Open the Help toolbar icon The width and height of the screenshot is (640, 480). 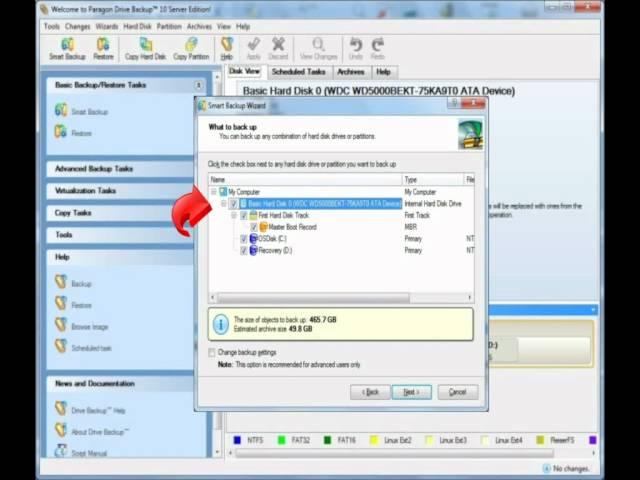(227, 49)
